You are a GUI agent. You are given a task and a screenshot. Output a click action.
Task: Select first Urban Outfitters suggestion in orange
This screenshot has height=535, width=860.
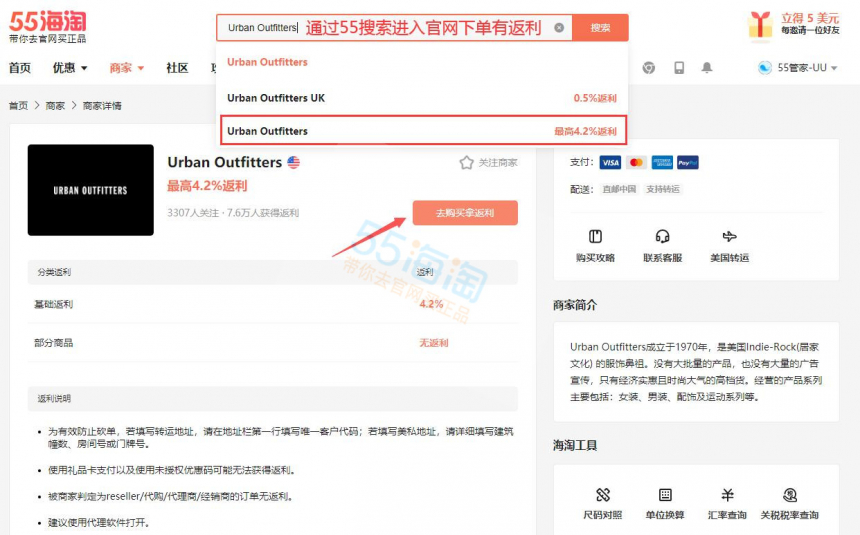tap(267, 62)
